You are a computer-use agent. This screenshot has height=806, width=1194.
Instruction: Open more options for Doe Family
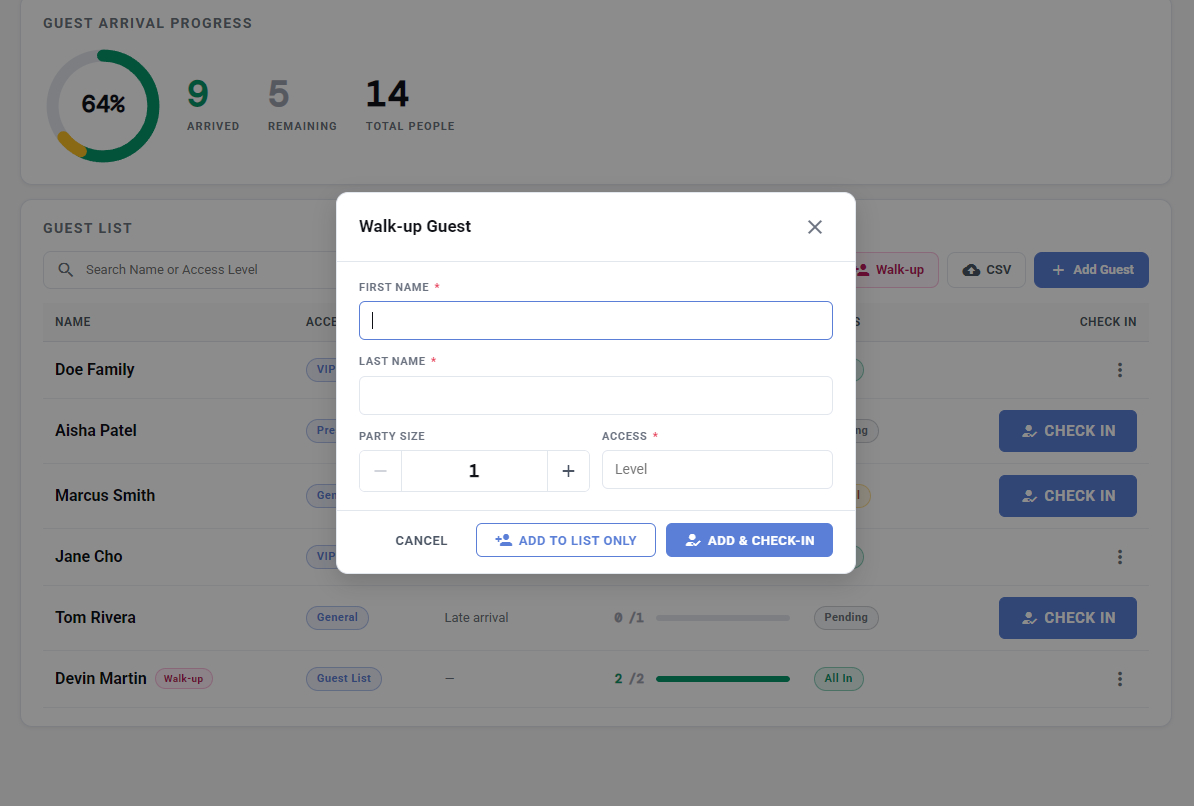(1119, 369)
